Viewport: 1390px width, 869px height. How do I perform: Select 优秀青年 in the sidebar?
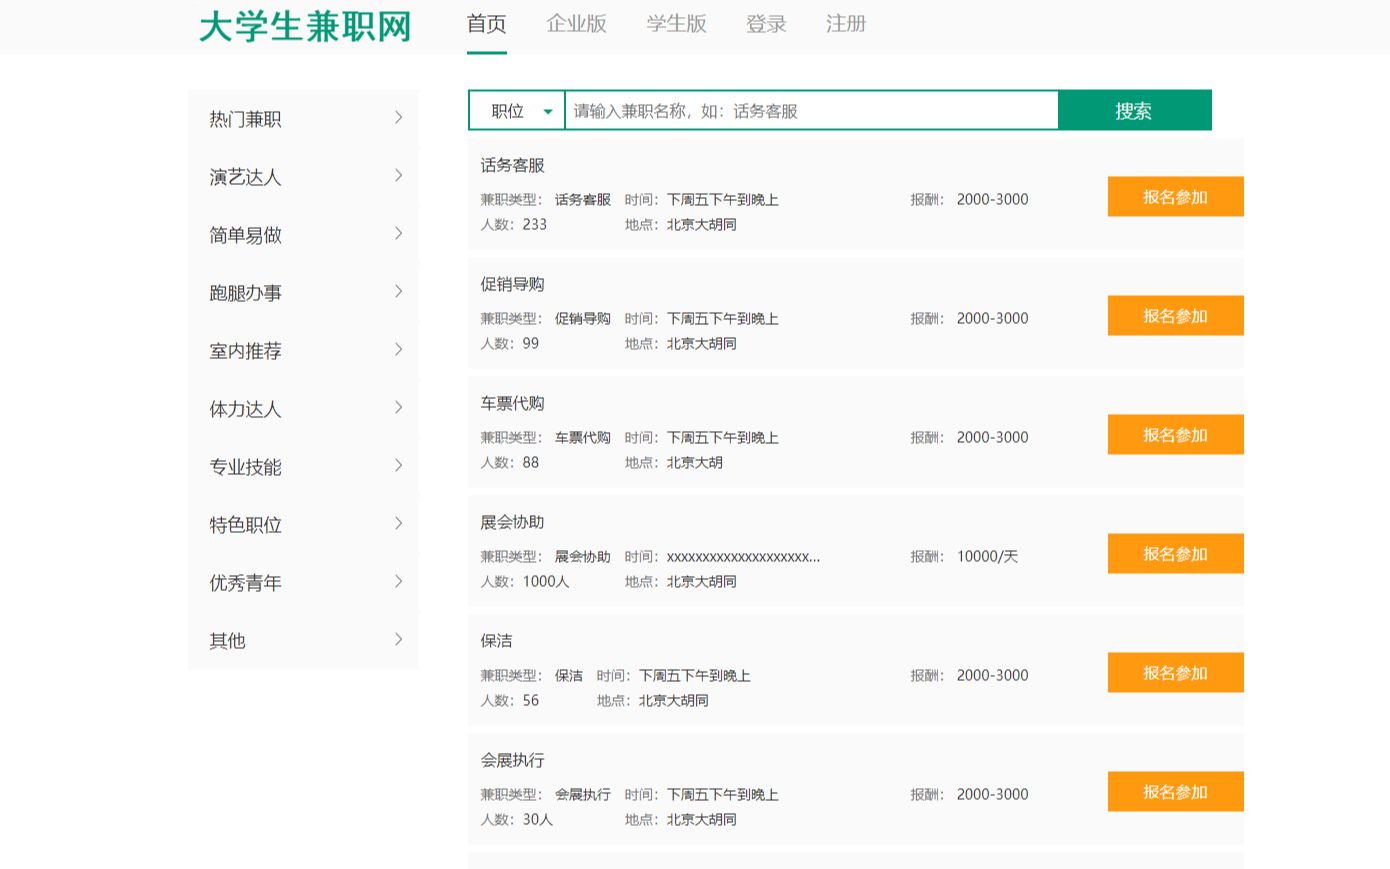245,583
